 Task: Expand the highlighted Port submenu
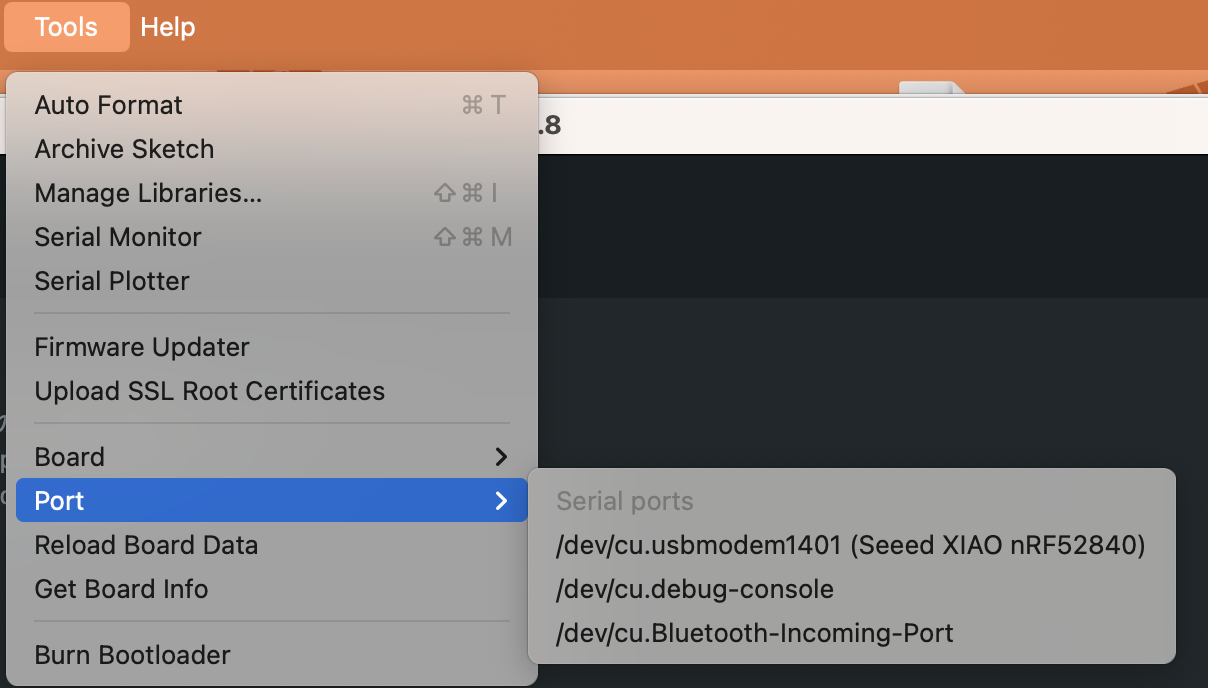[60, 501]
